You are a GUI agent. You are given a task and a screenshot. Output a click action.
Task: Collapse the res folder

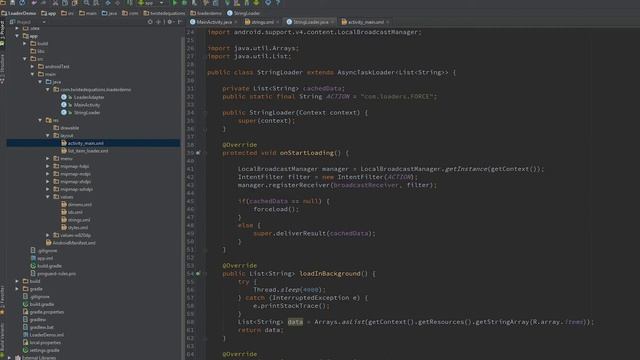tap(40, 120)
